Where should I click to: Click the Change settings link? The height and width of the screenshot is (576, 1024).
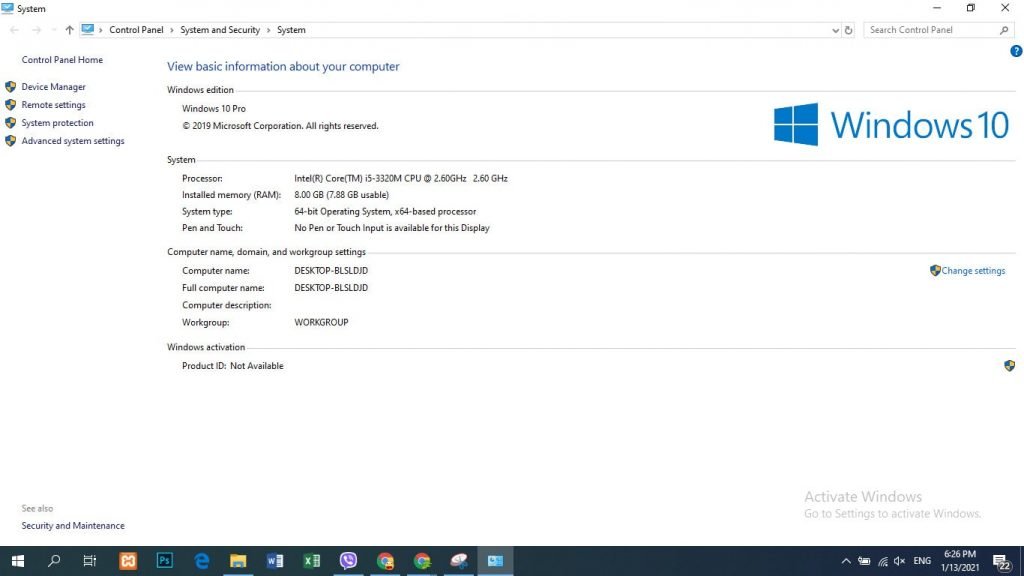(x=973, y=270)
